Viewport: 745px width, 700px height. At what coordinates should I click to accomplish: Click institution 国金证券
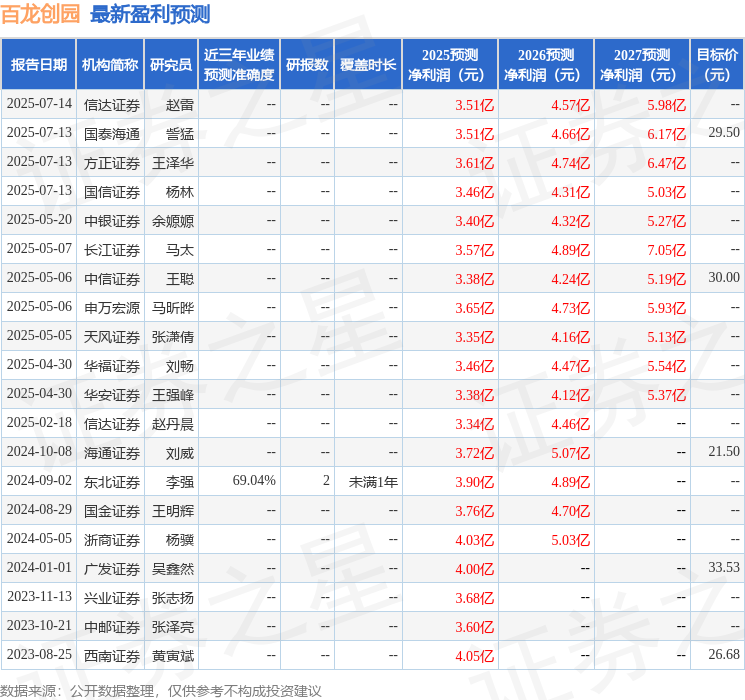112,511
